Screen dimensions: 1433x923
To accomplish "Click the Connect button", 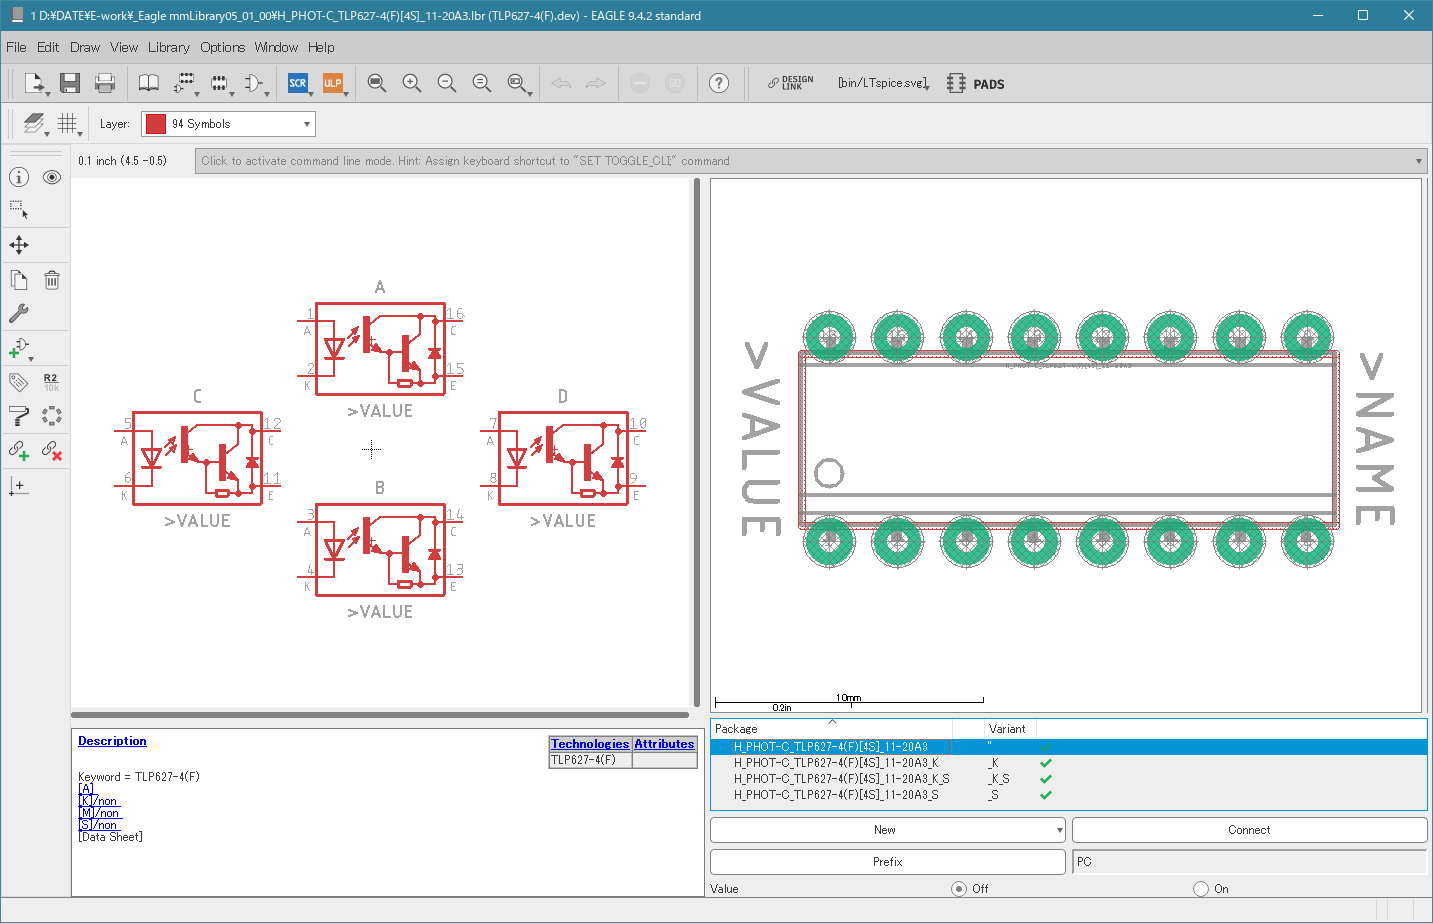I will pyautogui.click(x=1249, y=830).
